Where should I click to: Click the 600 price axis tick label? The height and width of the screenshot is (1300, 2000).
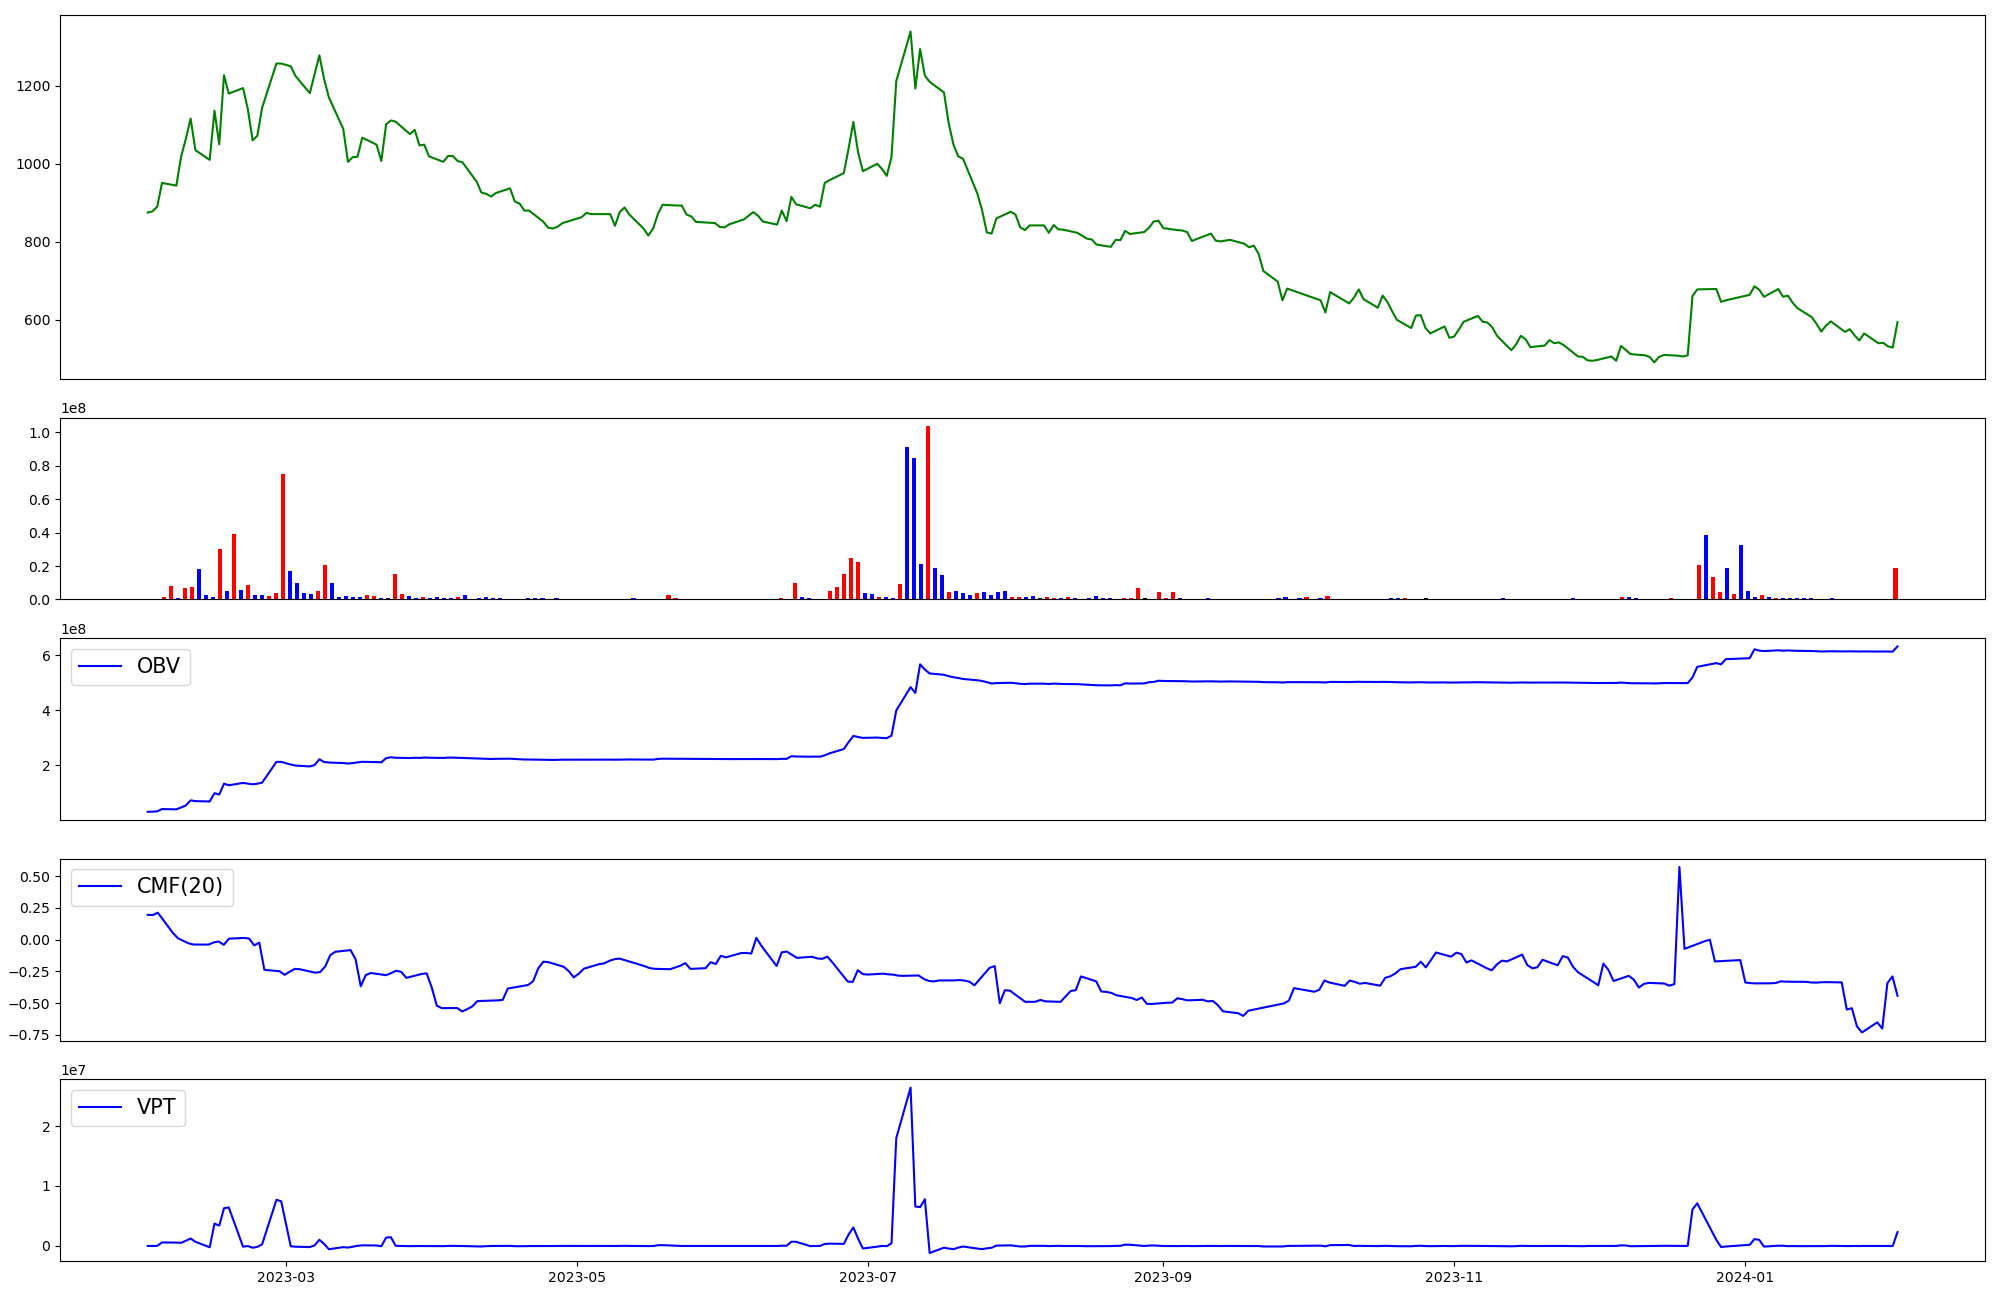click(37, 321)
